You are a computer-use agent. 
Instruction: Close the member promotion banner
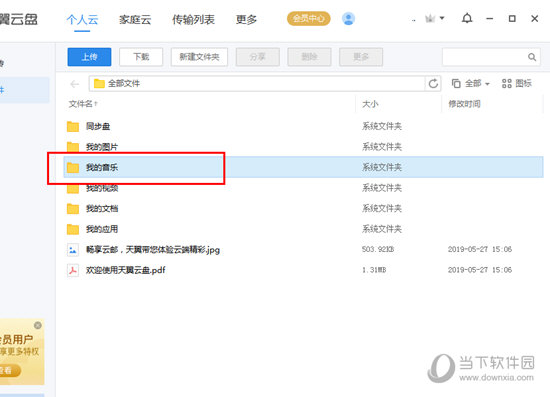tap(38, 325)
